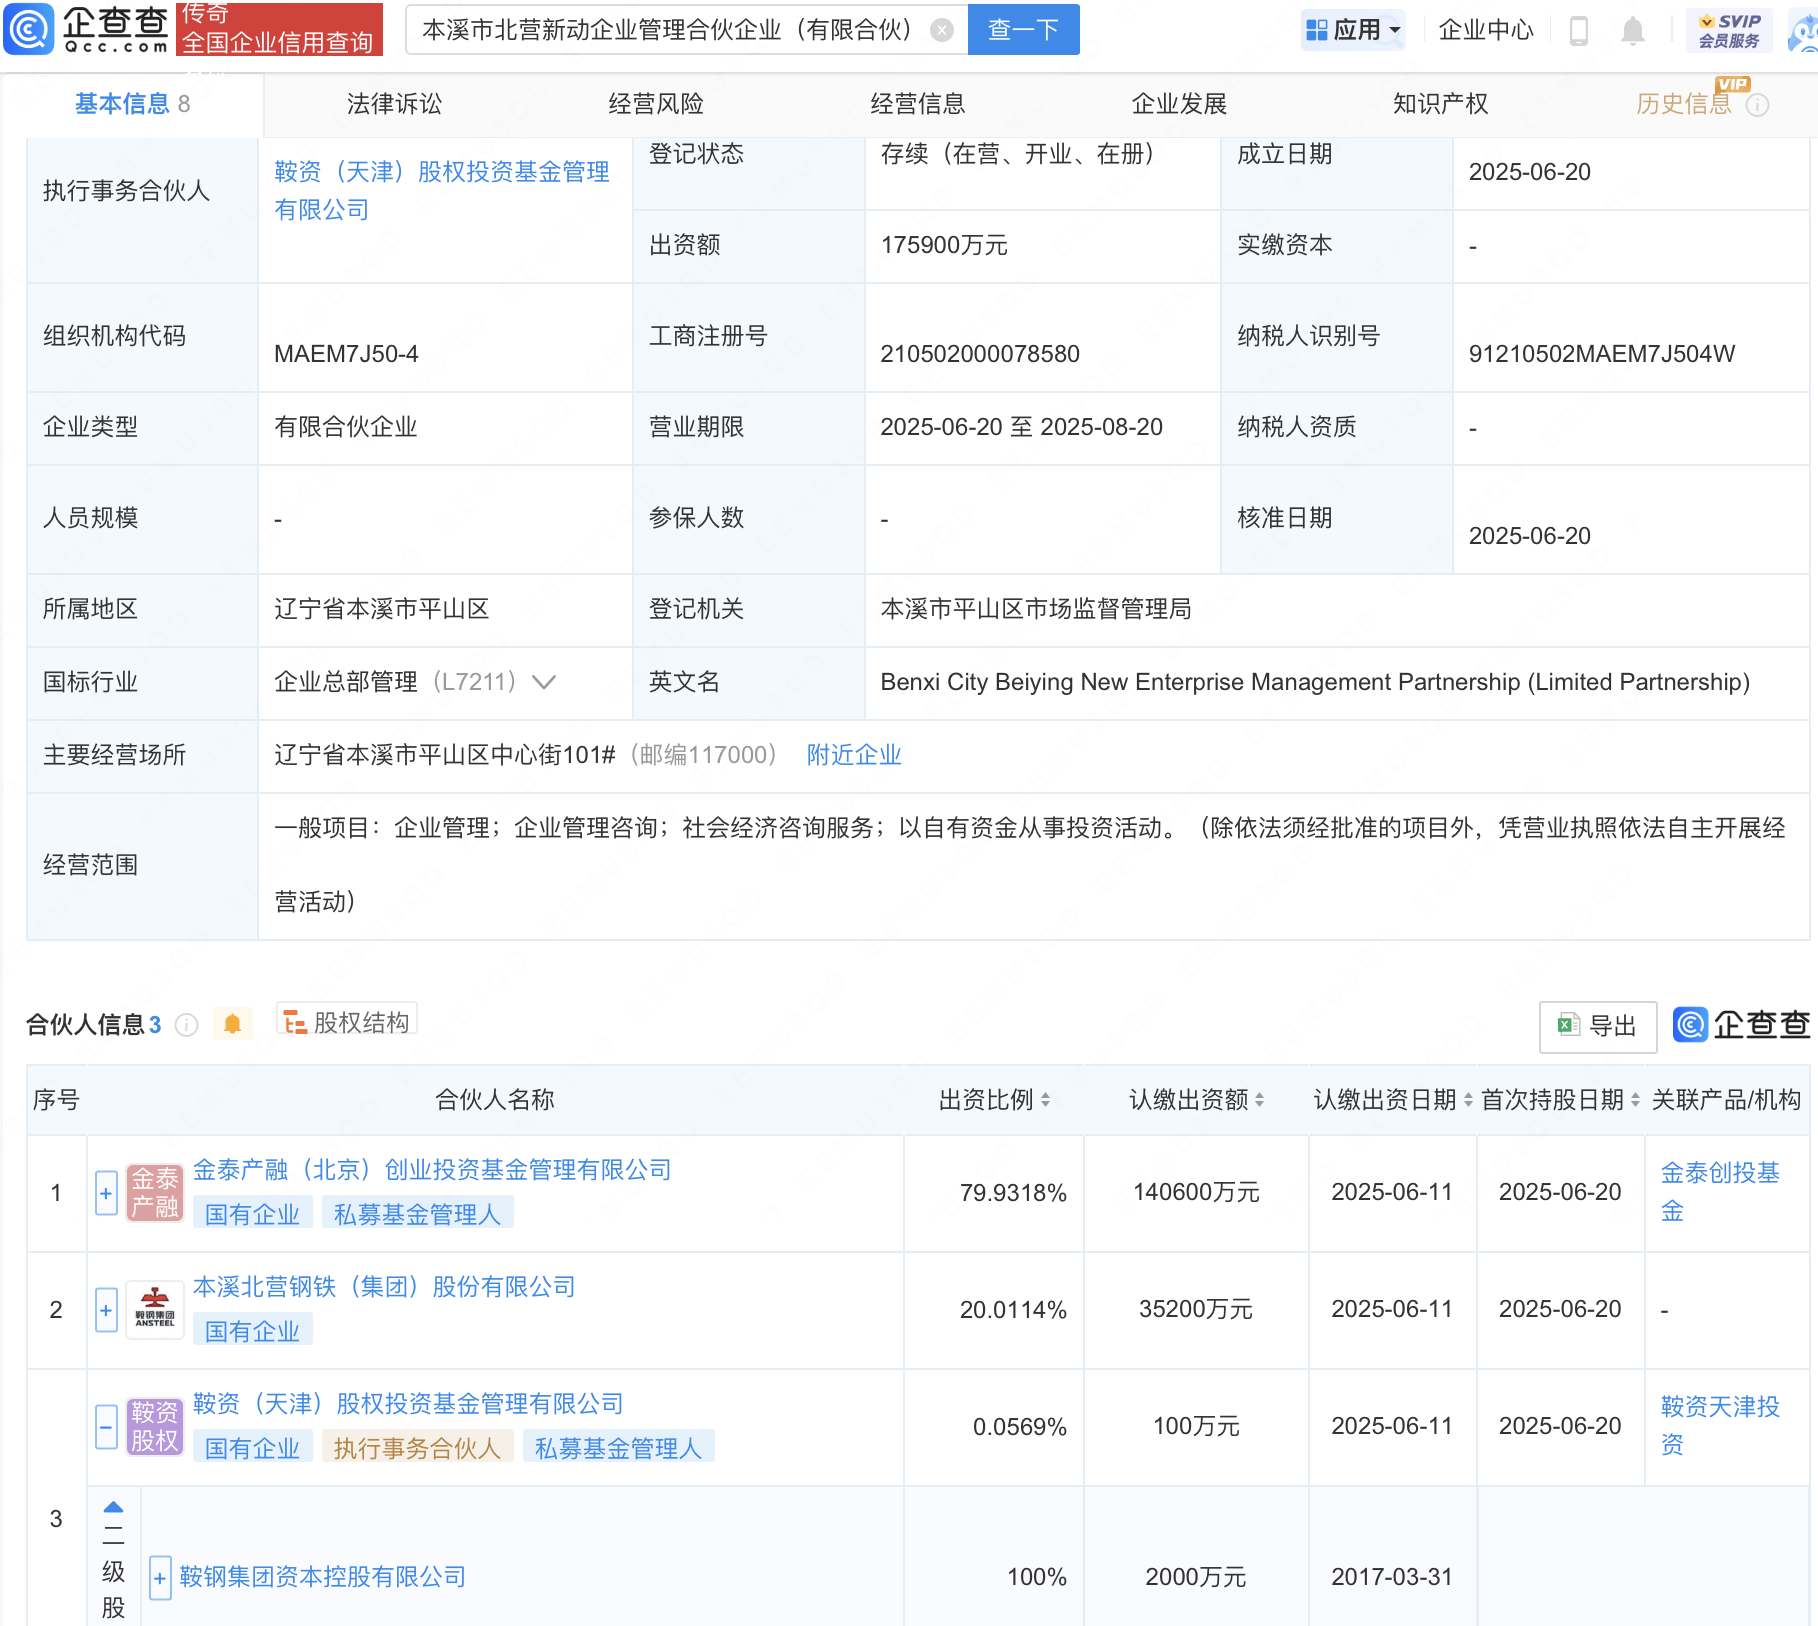Click the 全国企业信用查询 red banner
Screen dimensions: 1818x1626
279,29
